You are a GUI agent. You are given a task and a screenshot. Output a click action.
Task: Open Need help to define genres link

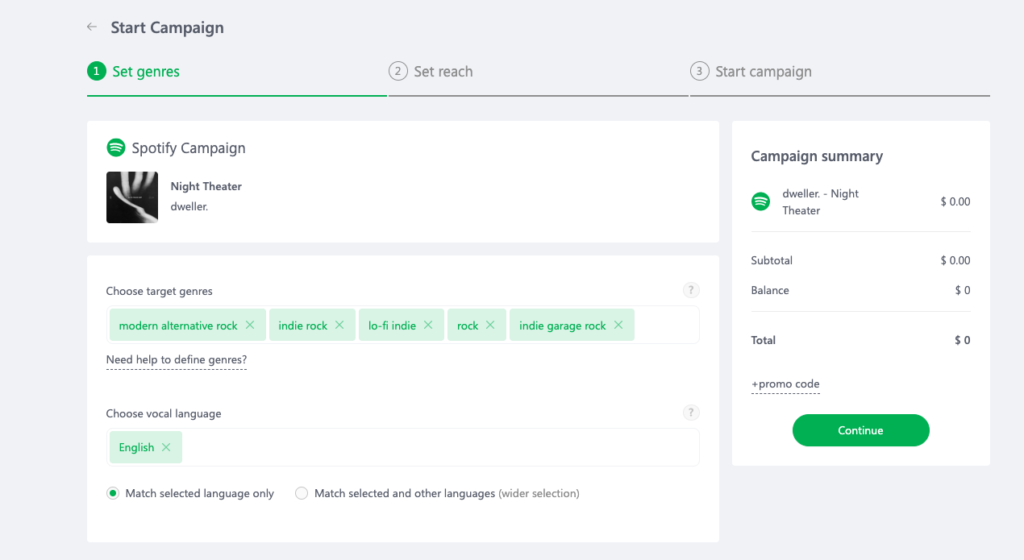pos(176,360)
